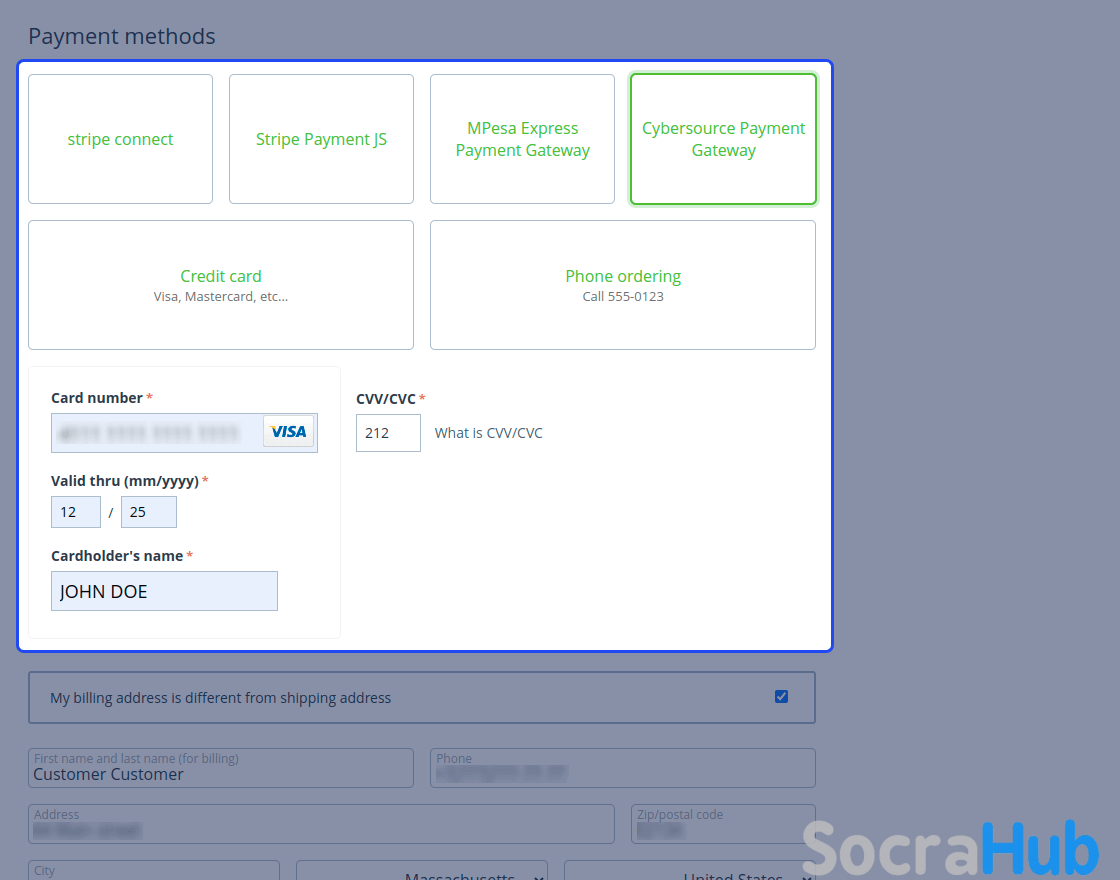Open the Massachusetts state dropdown
This screenshot has width=1120, height=880.
tap(422, 872)
